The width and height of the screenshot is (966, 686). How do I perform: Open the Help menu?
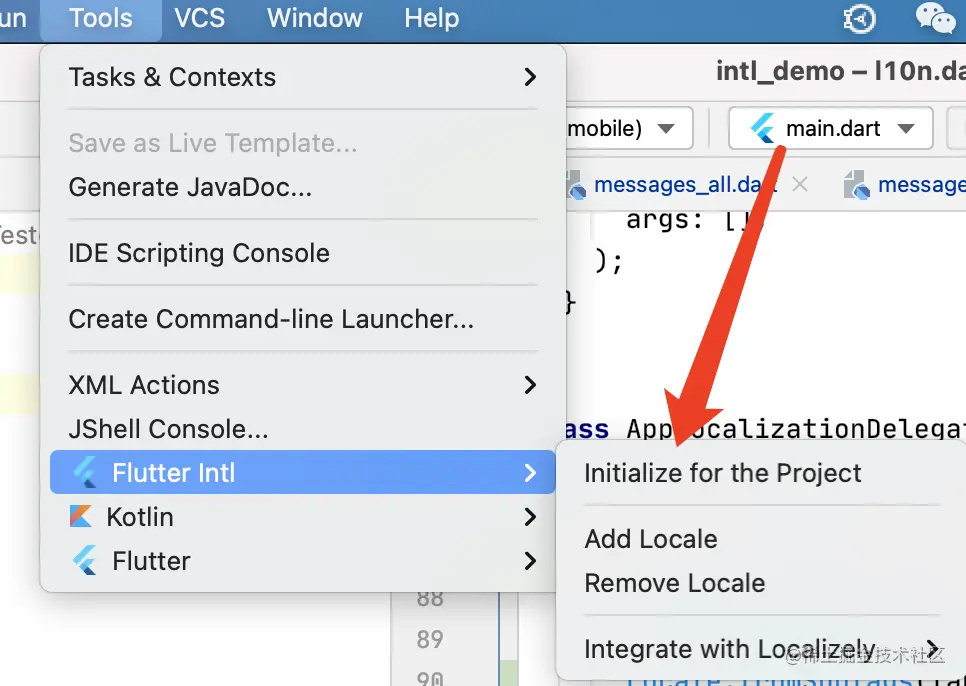coord(431,18)
